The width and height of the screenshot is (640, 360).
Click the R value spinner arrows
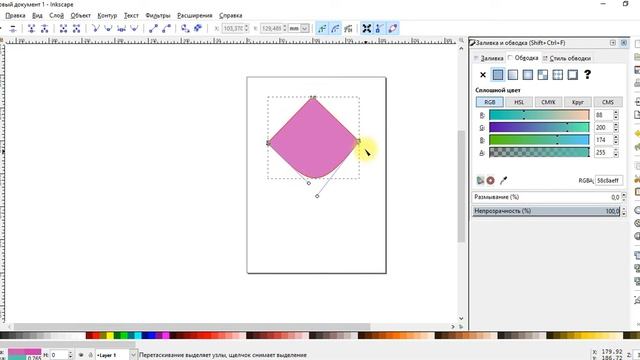point(616,115)
